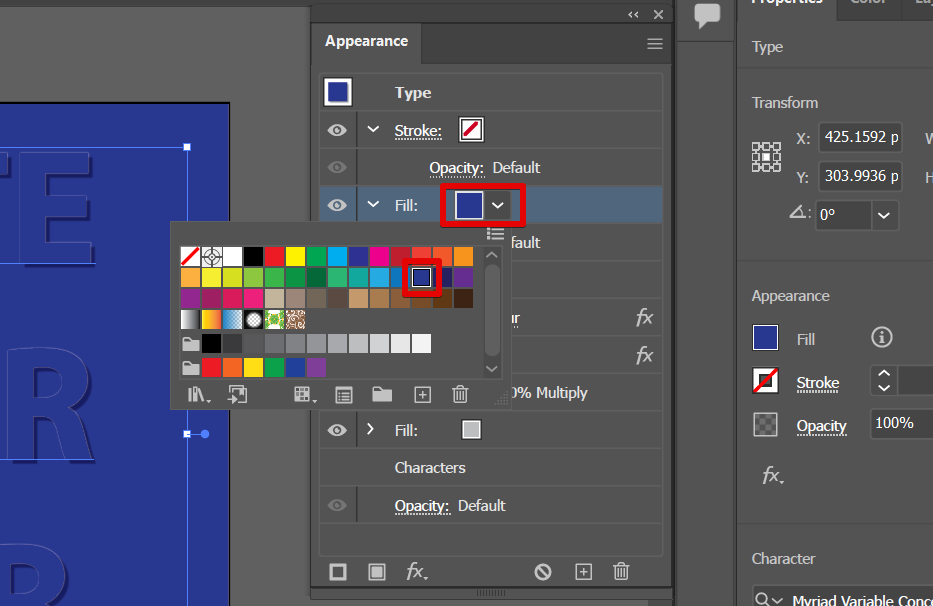933x606 pixels.
Task: Open the Swatch Libraries menu icon
Action: (x=200, y=395)
